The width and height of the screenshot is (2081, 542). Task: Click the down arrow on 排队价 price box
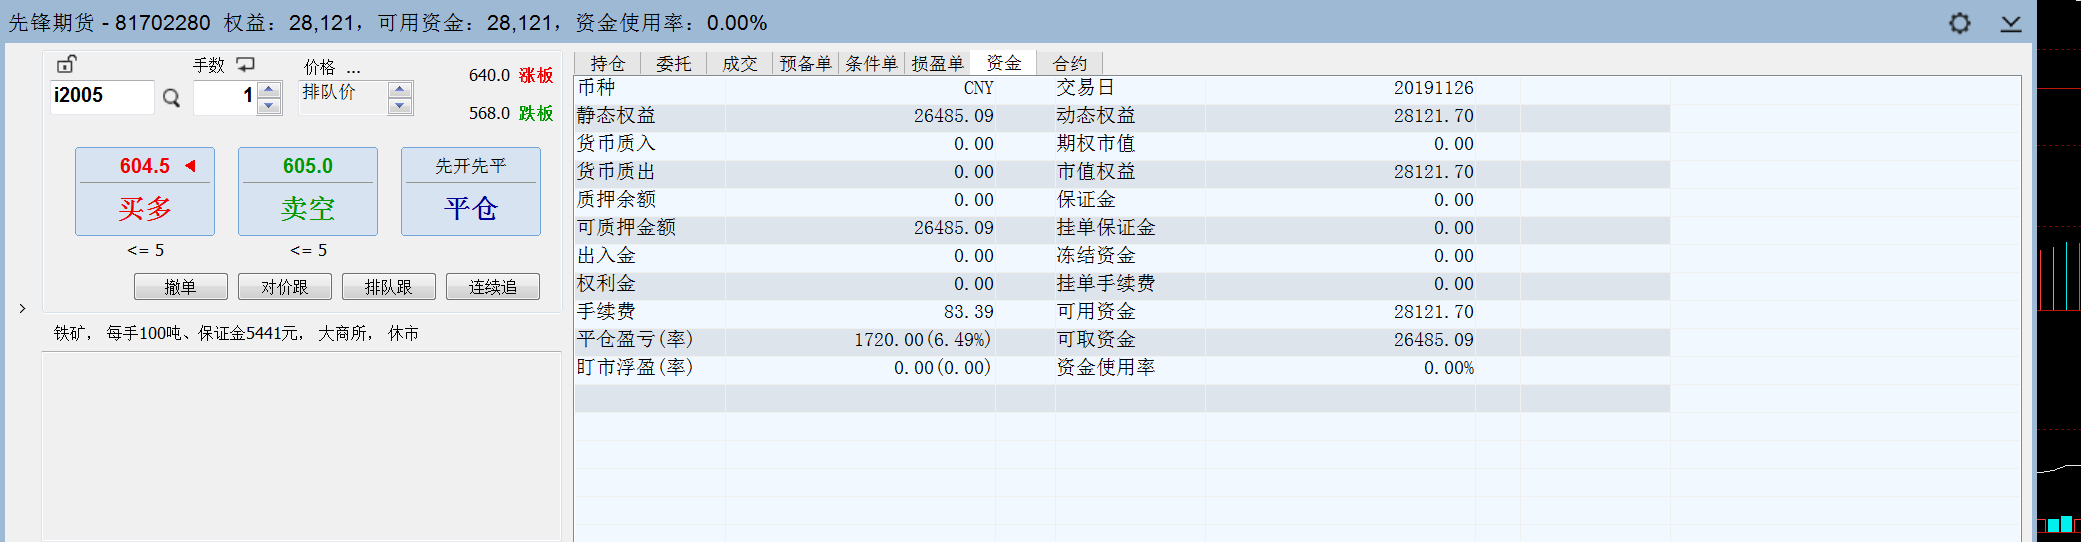tap(400, 106)
